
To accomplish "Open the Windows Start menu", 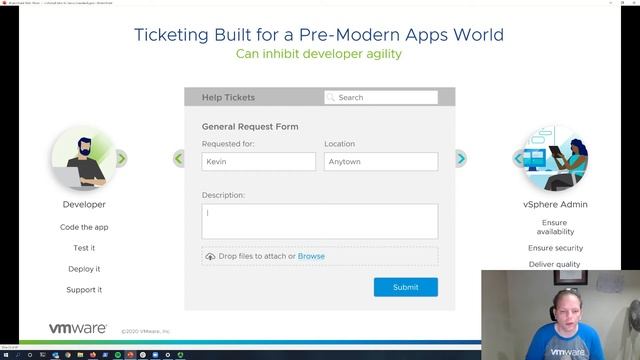I will 6,355.
